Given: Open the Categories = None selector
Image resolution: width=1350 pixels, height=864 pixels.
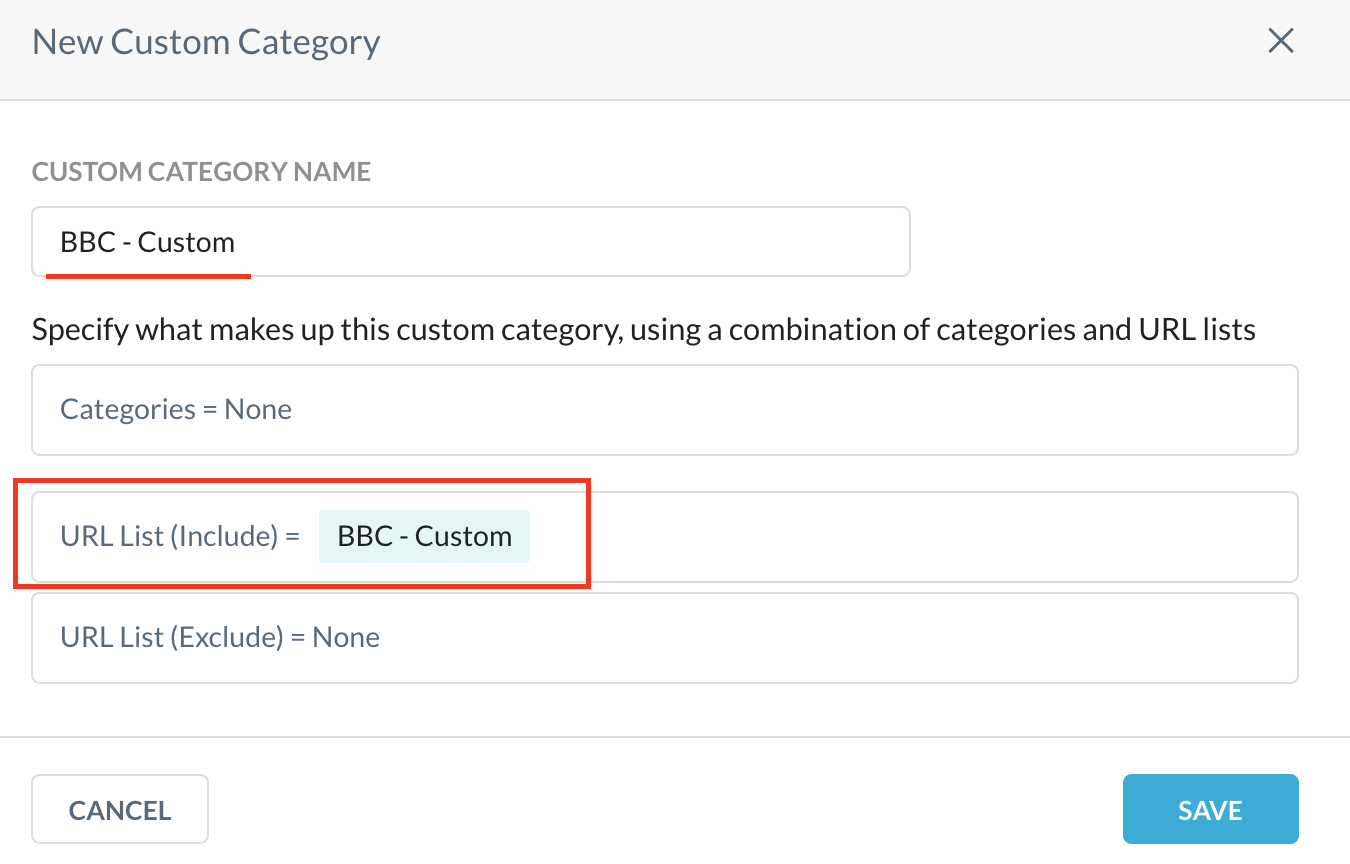Looking at the screenshot, I should tap(665, 410).
